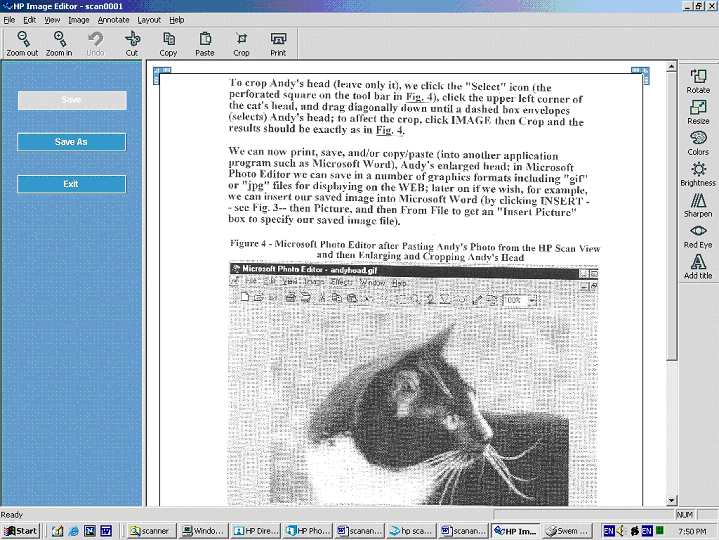719x540 pixels.
Task: Apply the Sharpen tool
Action: pyautogui.click(x=698, y=205)
